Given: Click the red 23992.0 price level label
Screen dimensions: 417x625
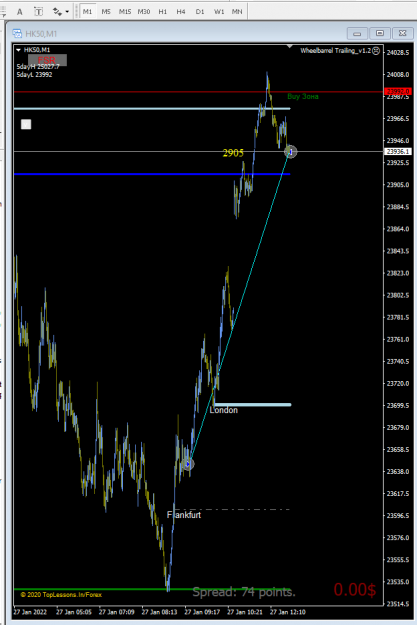Looking at the screenshot, I should tap(397, 92).
